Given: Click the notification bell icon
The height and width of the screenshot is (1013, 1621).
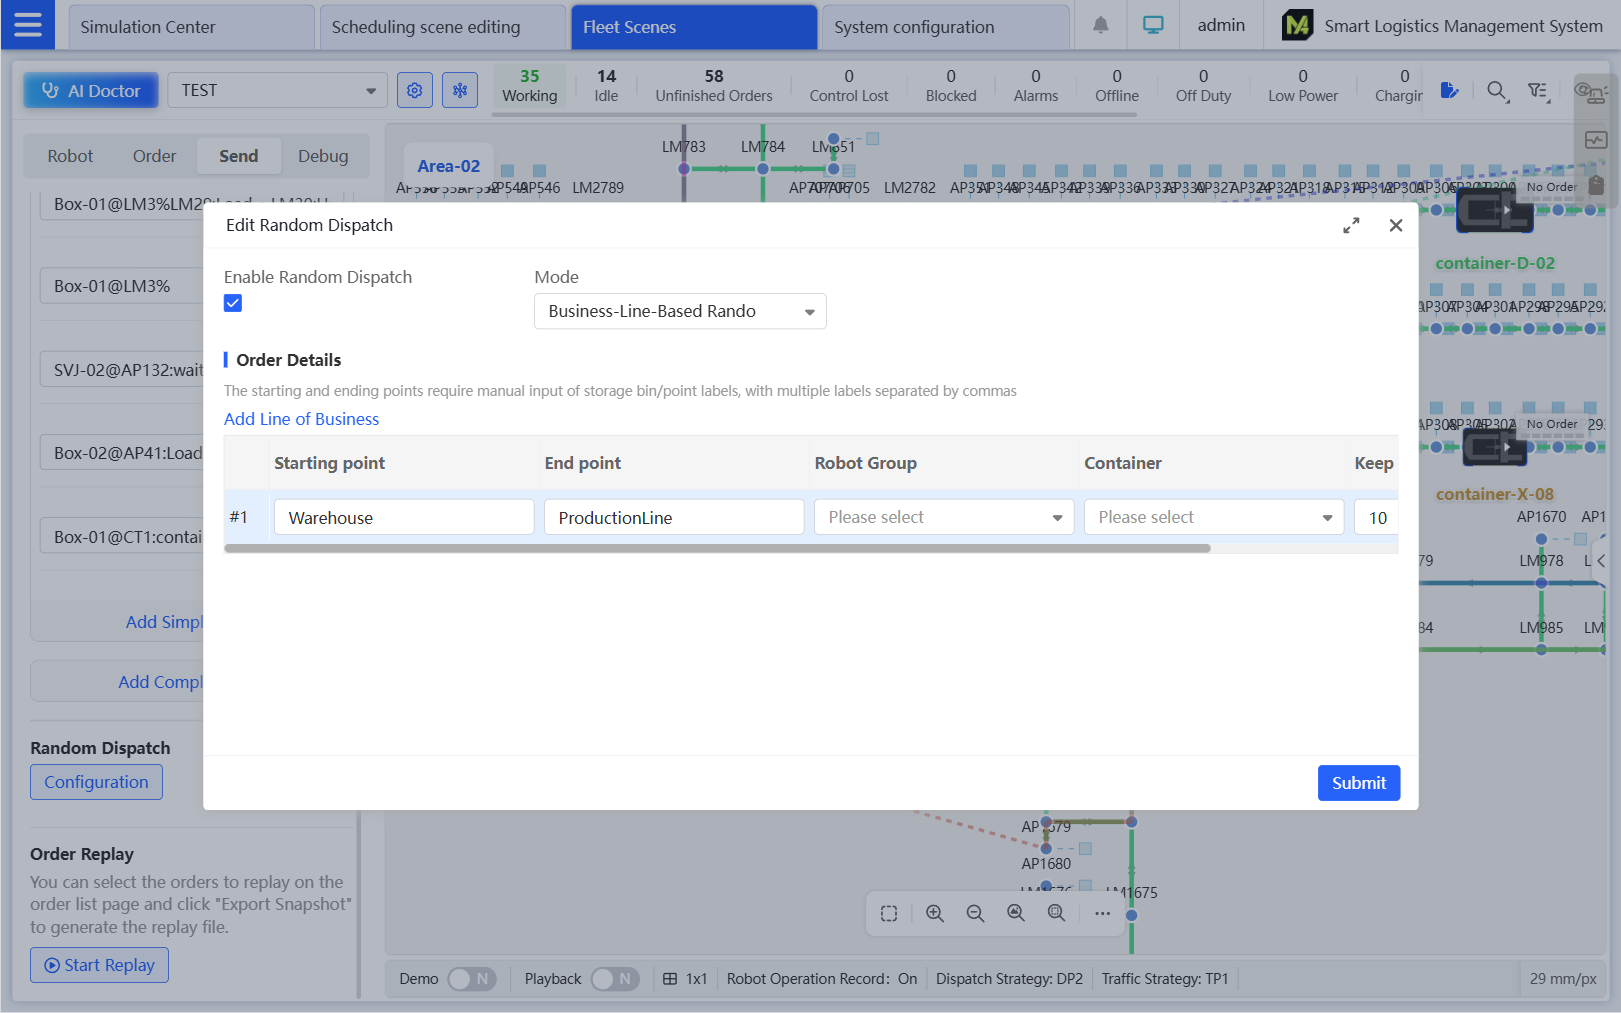Looking at the screenshot, I should pos(1100,26).
